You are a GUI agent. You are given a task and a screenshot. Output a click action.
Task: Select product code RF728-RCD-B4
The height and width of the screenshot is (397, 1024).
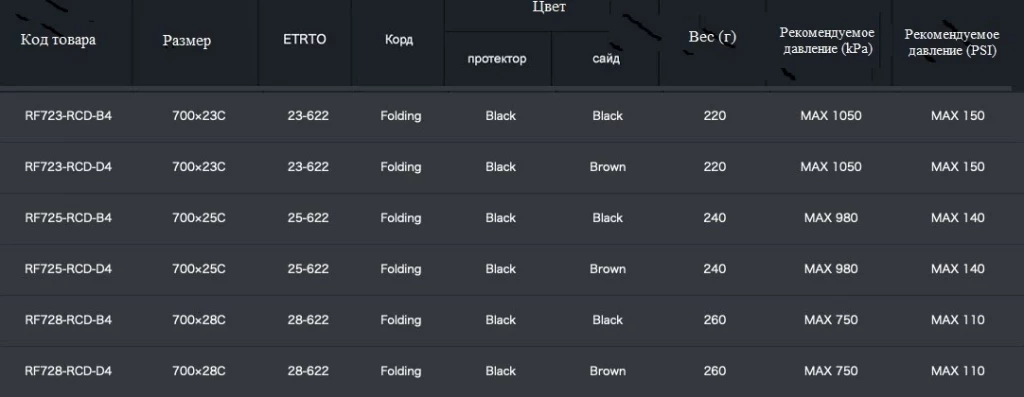tap(69, 320)
